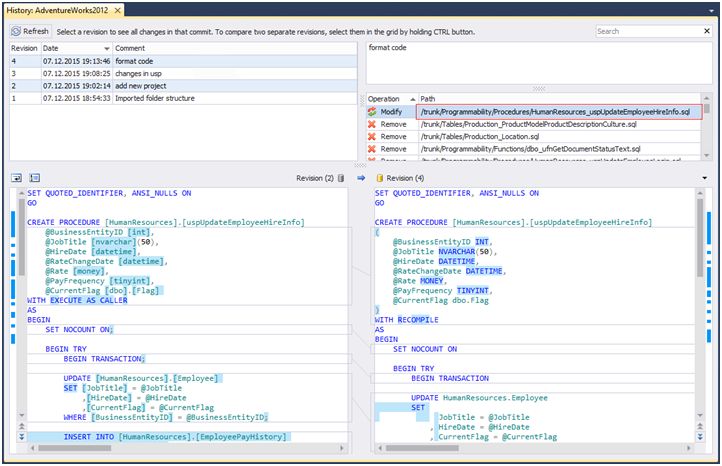The width and height of the screenshot is (722, 466).
Task: Click the search magnifier icon
Action: (x=707, y=31)
